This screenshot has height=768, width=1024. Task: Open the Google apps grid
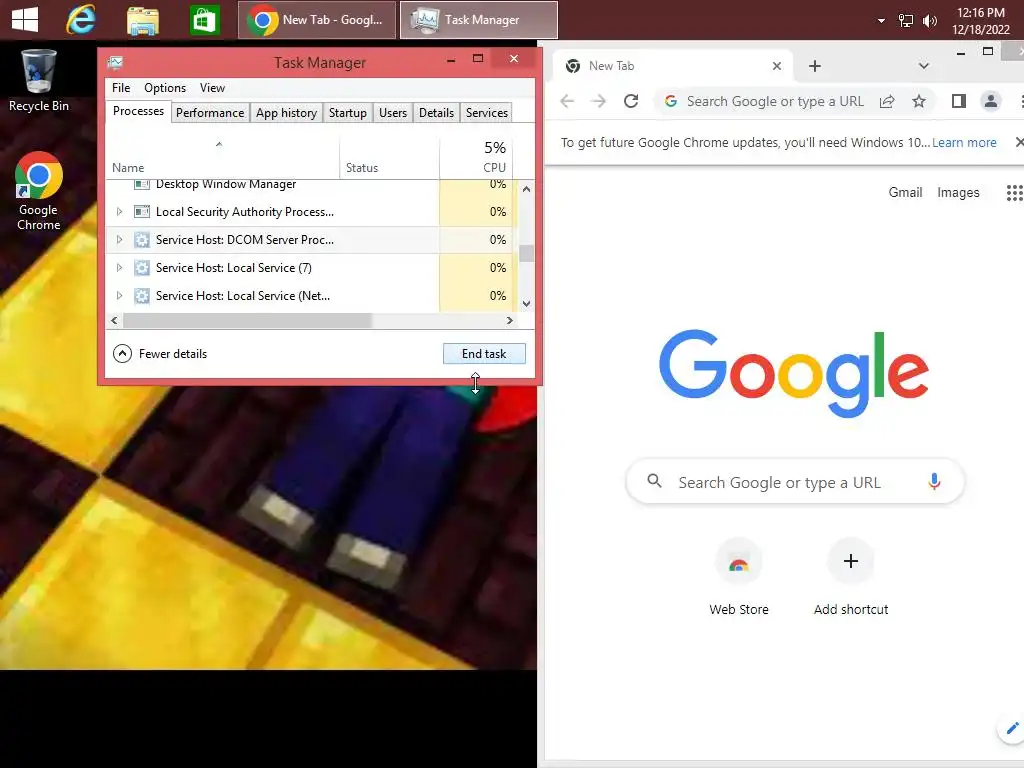point(1014,193)
